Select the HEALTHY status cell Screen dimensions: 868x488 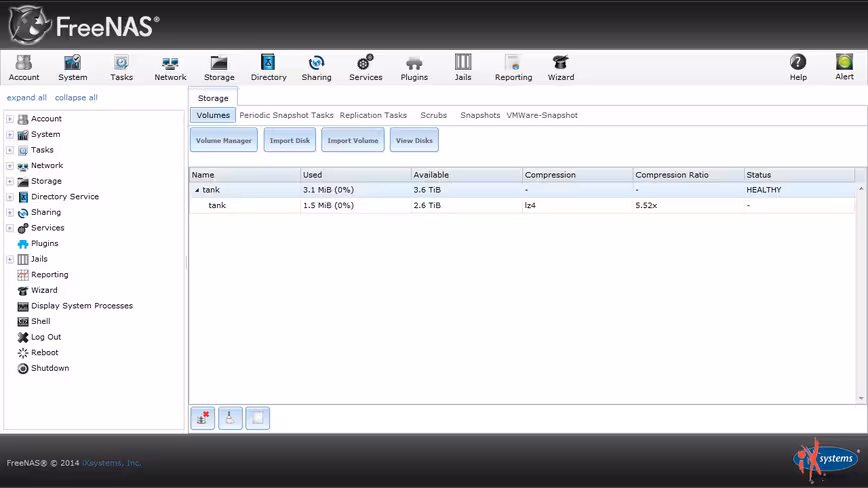(799, 190)
